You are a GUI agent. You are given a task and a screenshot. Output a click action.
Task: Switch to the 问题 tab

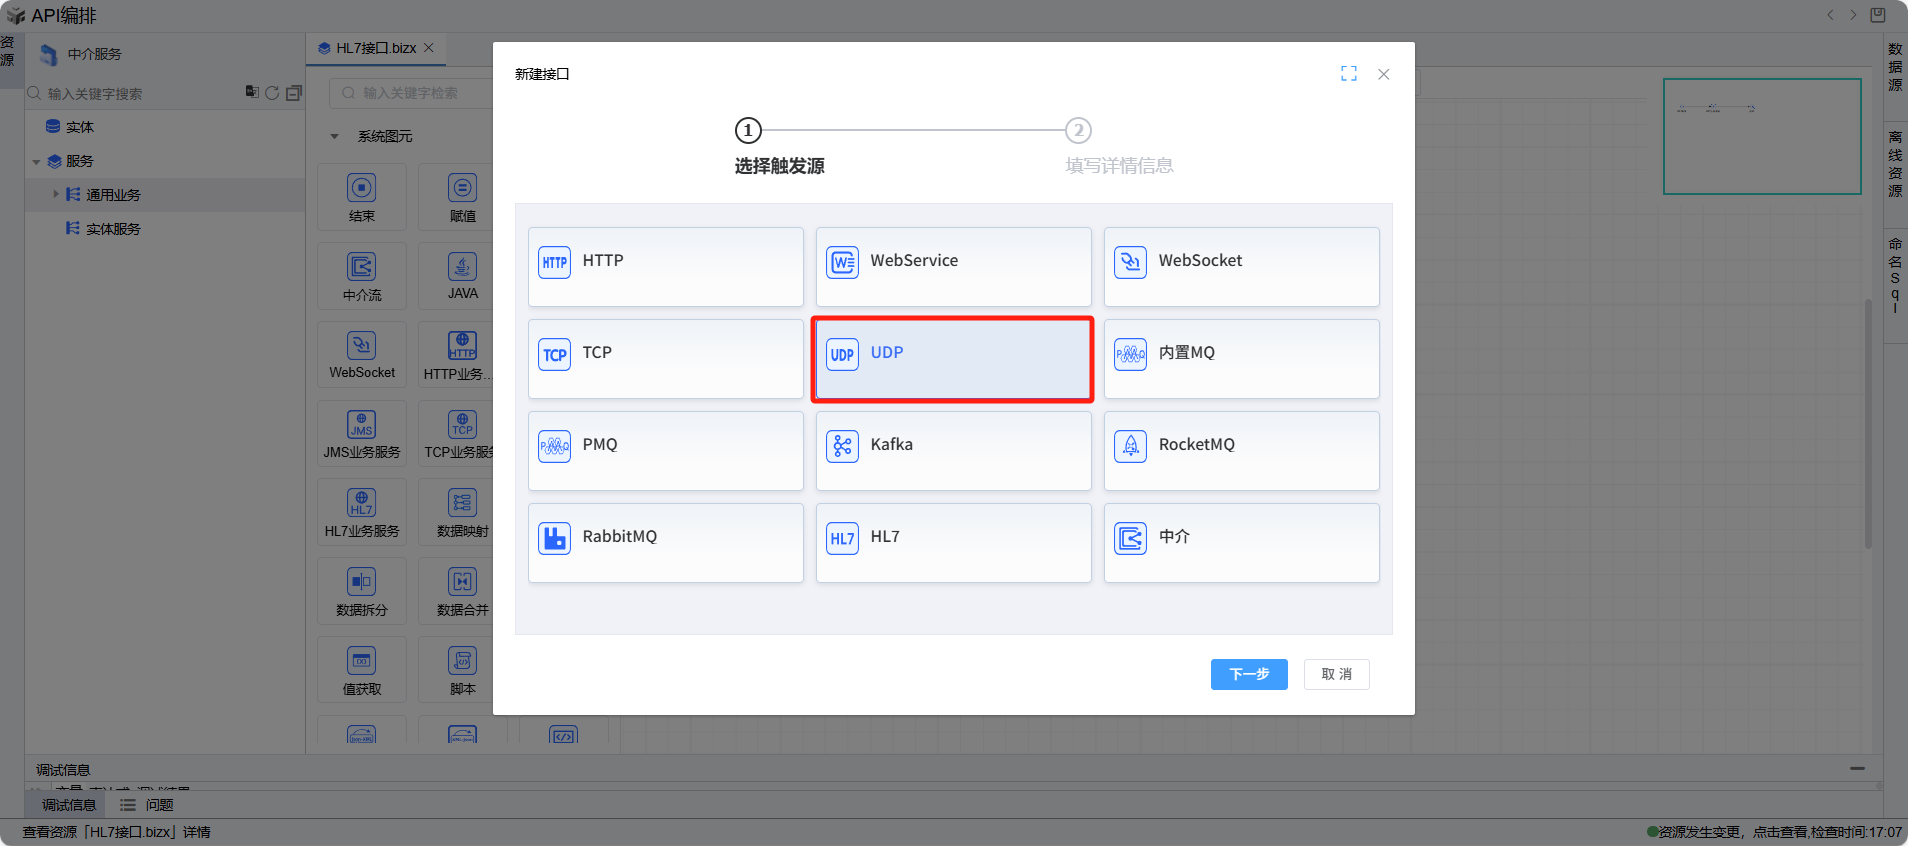[x=148, y=805]
